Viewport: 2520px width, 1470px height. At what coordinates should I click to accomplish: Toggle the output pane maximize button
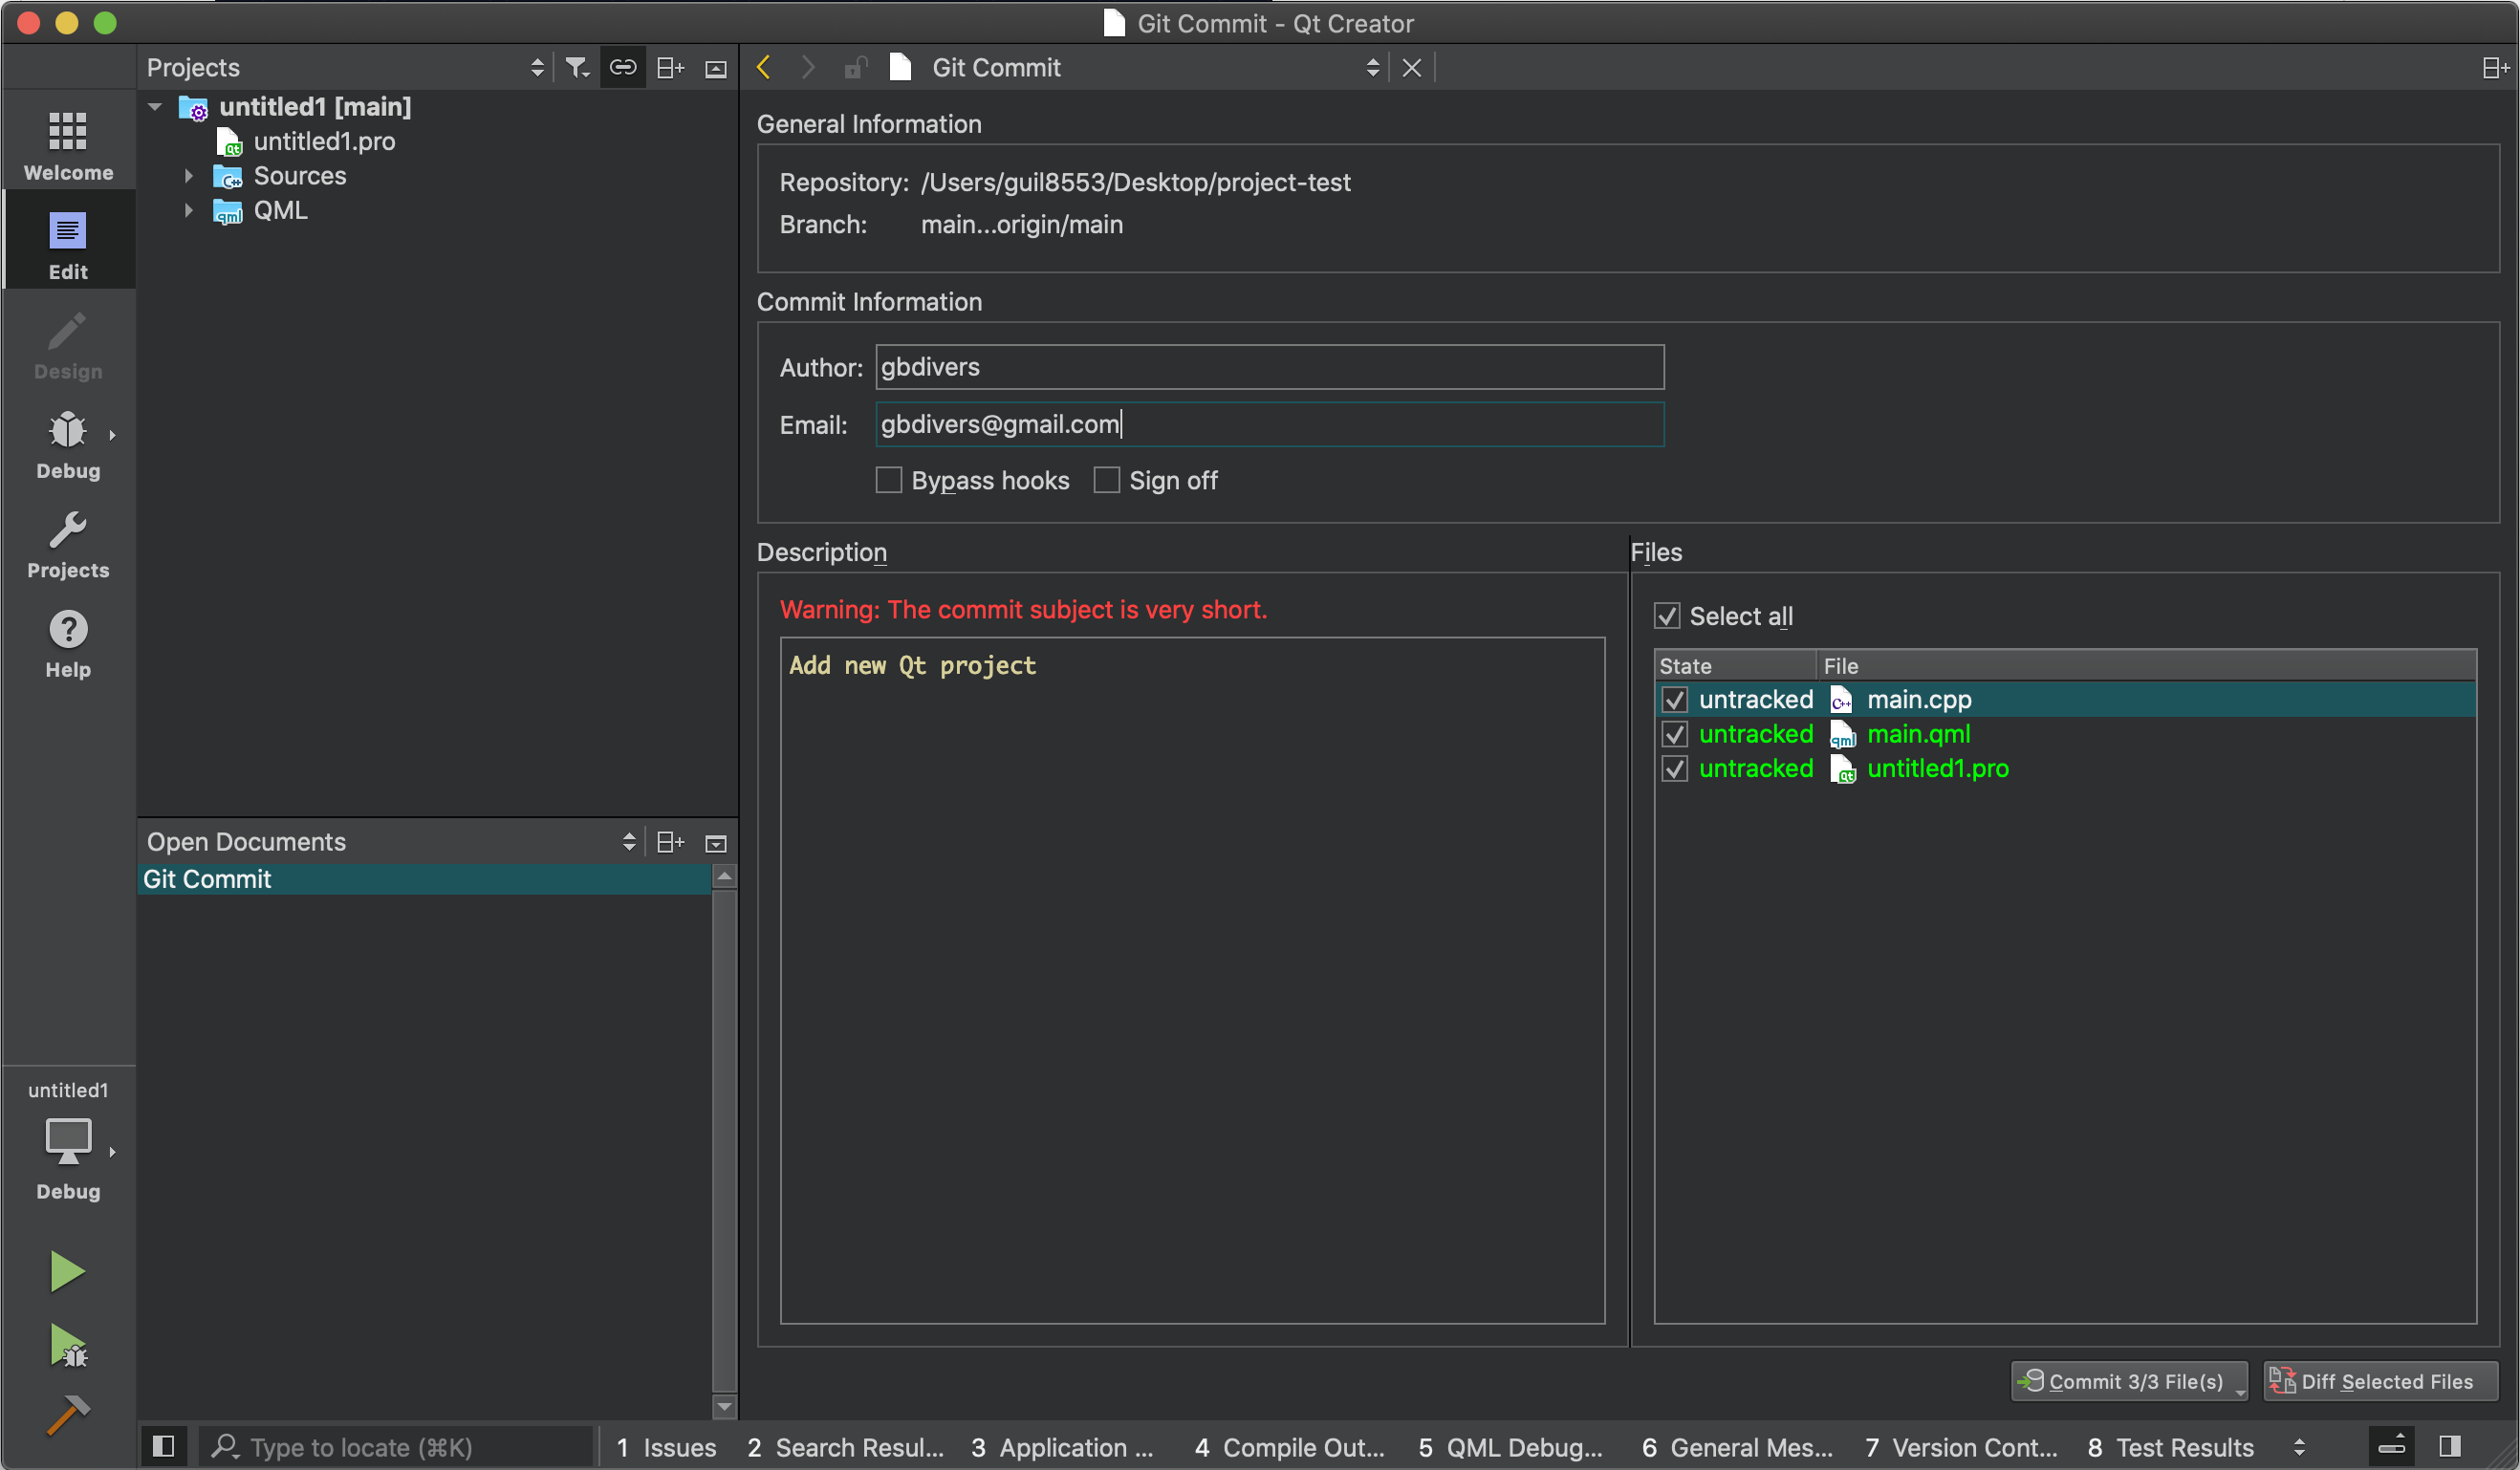coord(2392,1446)
